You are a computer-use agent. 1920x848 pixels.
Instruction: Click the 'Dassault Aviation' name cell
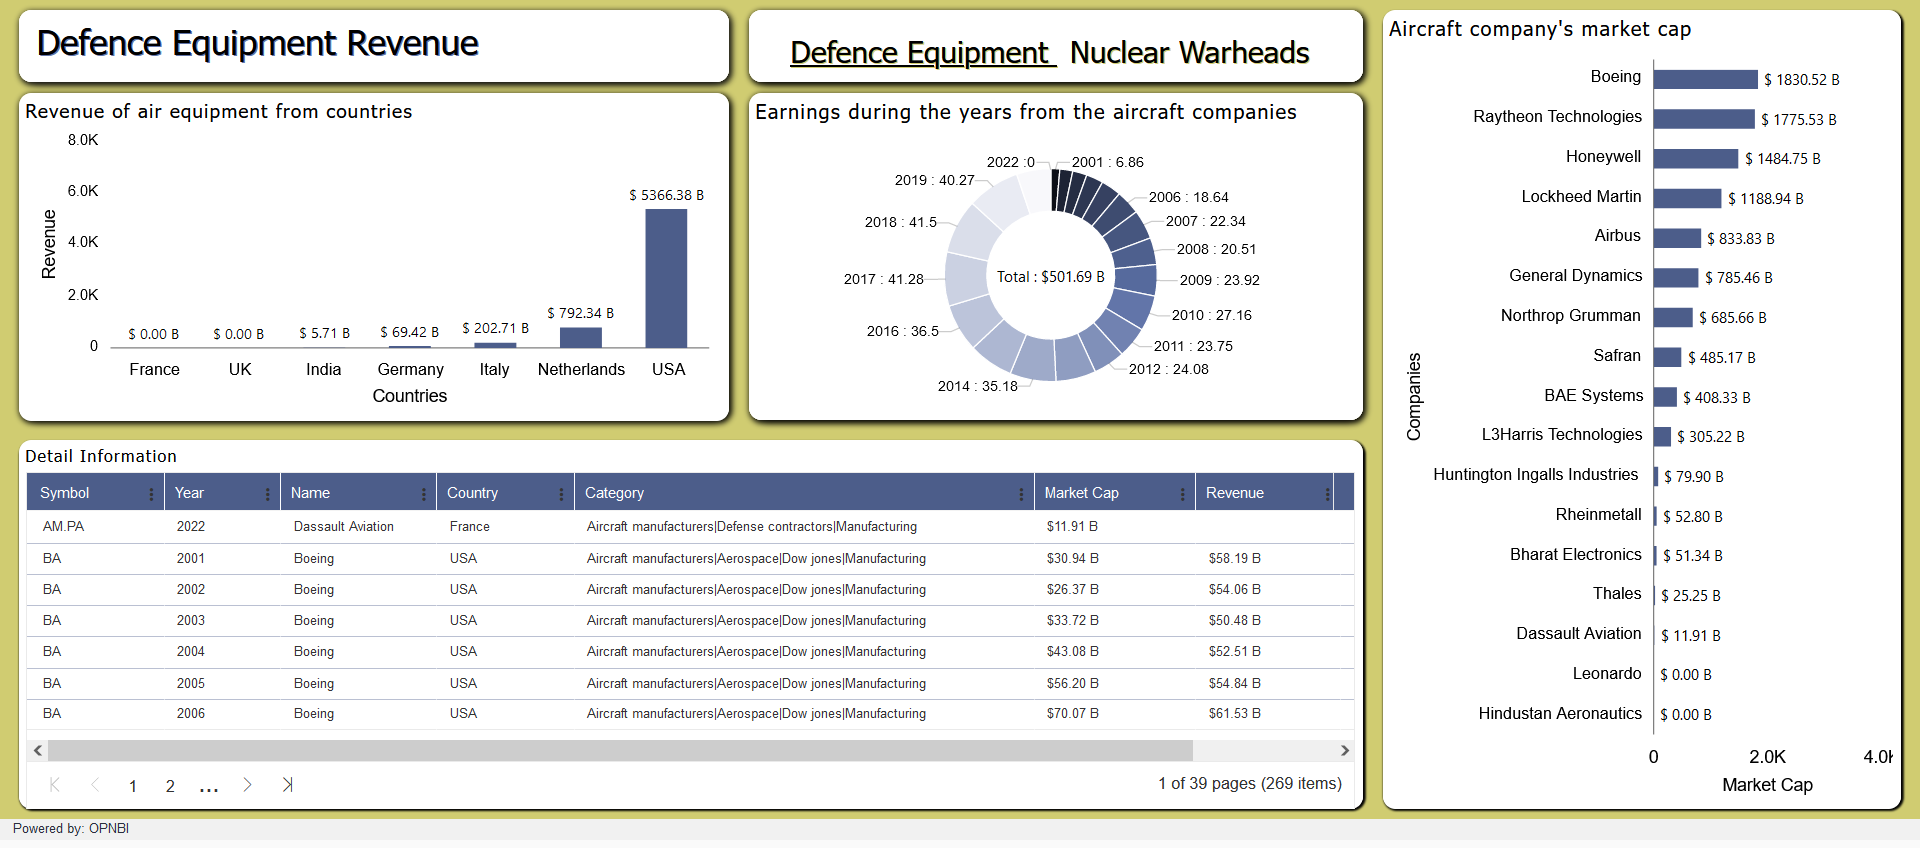(343, 526)
